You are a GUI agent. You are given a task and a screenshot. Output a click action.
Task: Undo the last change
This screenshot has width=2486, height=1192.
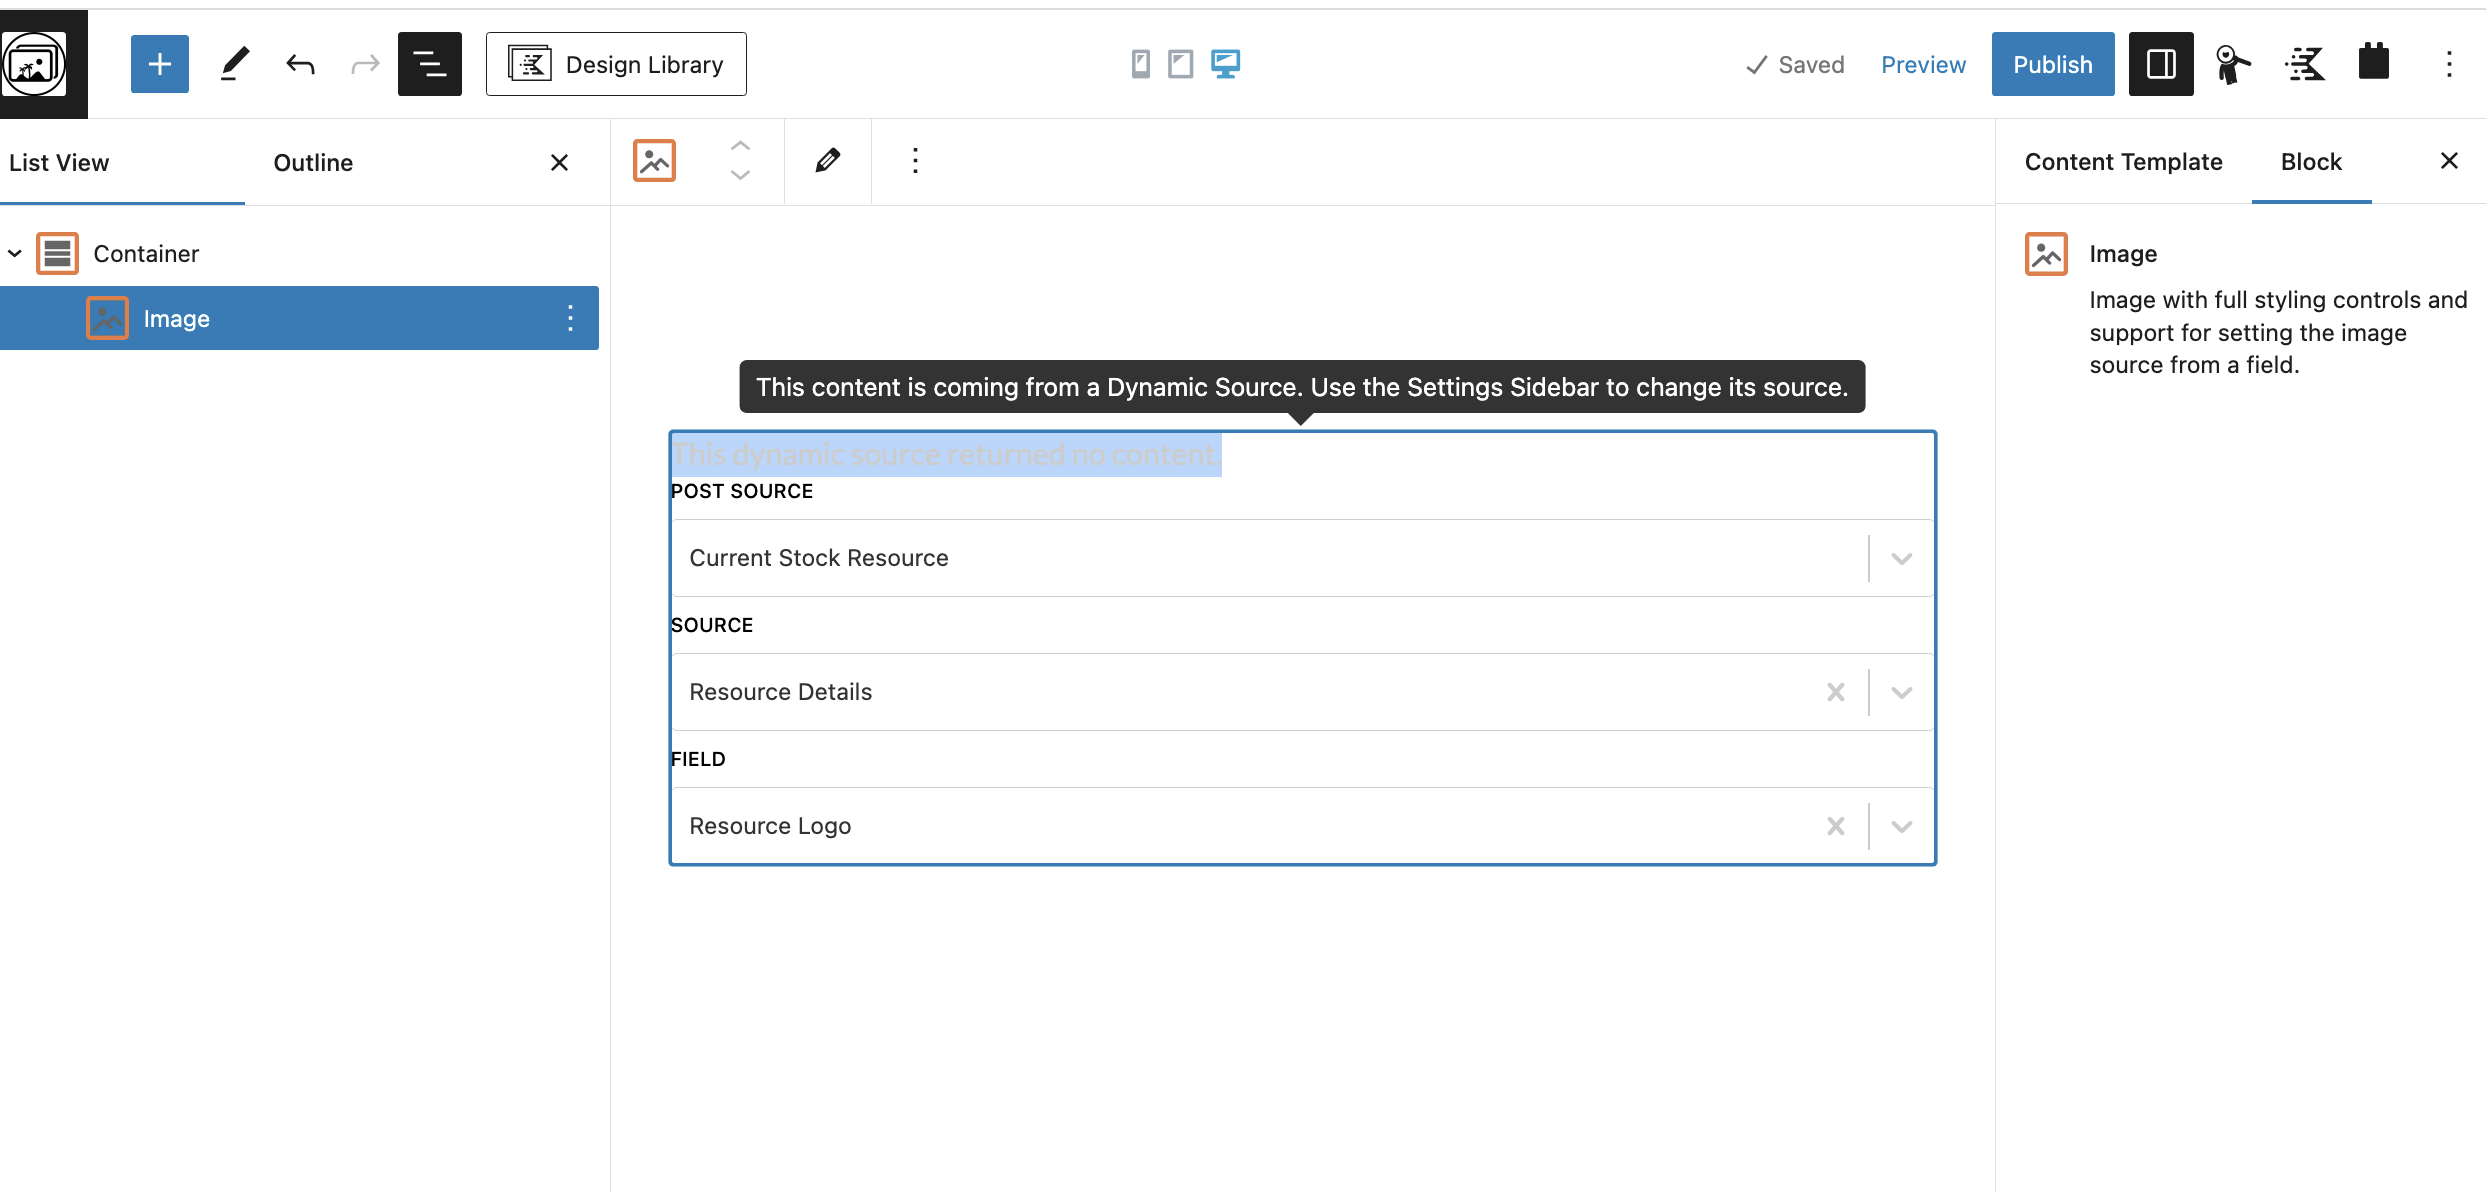click(300, 65)
